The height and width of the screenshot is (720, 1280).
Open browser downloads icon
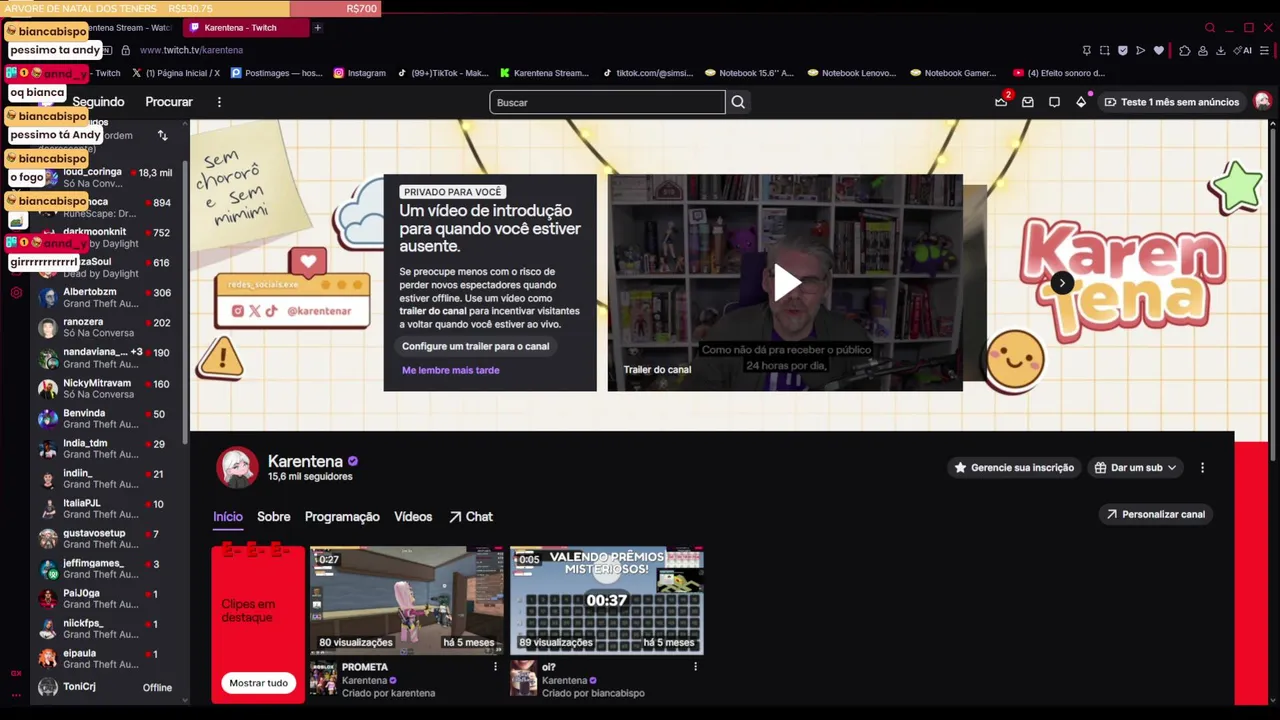click(x=1221, y=50)
